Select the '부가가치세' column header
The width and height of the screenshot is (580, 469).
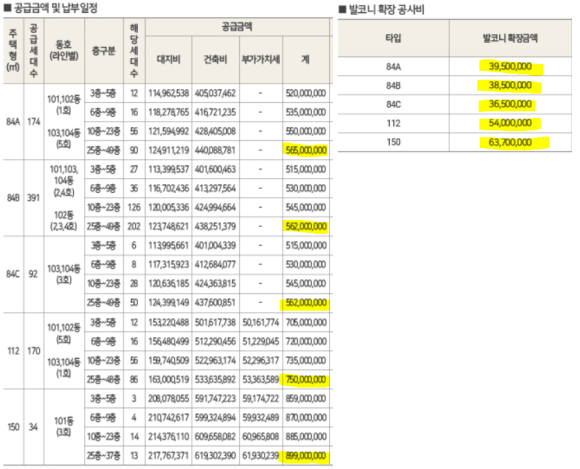pyautogui.click(x=261, y=59)
